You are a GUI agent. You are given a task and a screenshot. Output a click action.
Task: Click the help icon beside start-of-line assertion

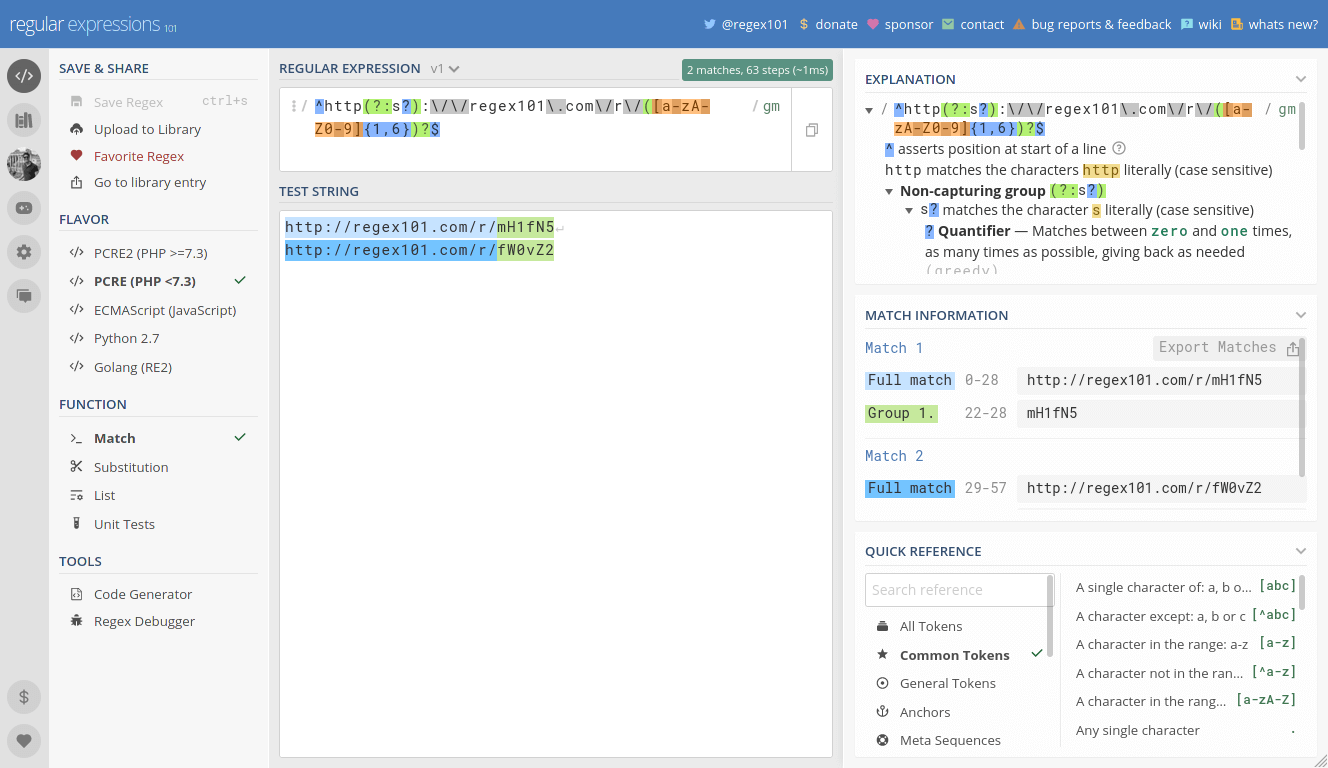click(1119, 149)
